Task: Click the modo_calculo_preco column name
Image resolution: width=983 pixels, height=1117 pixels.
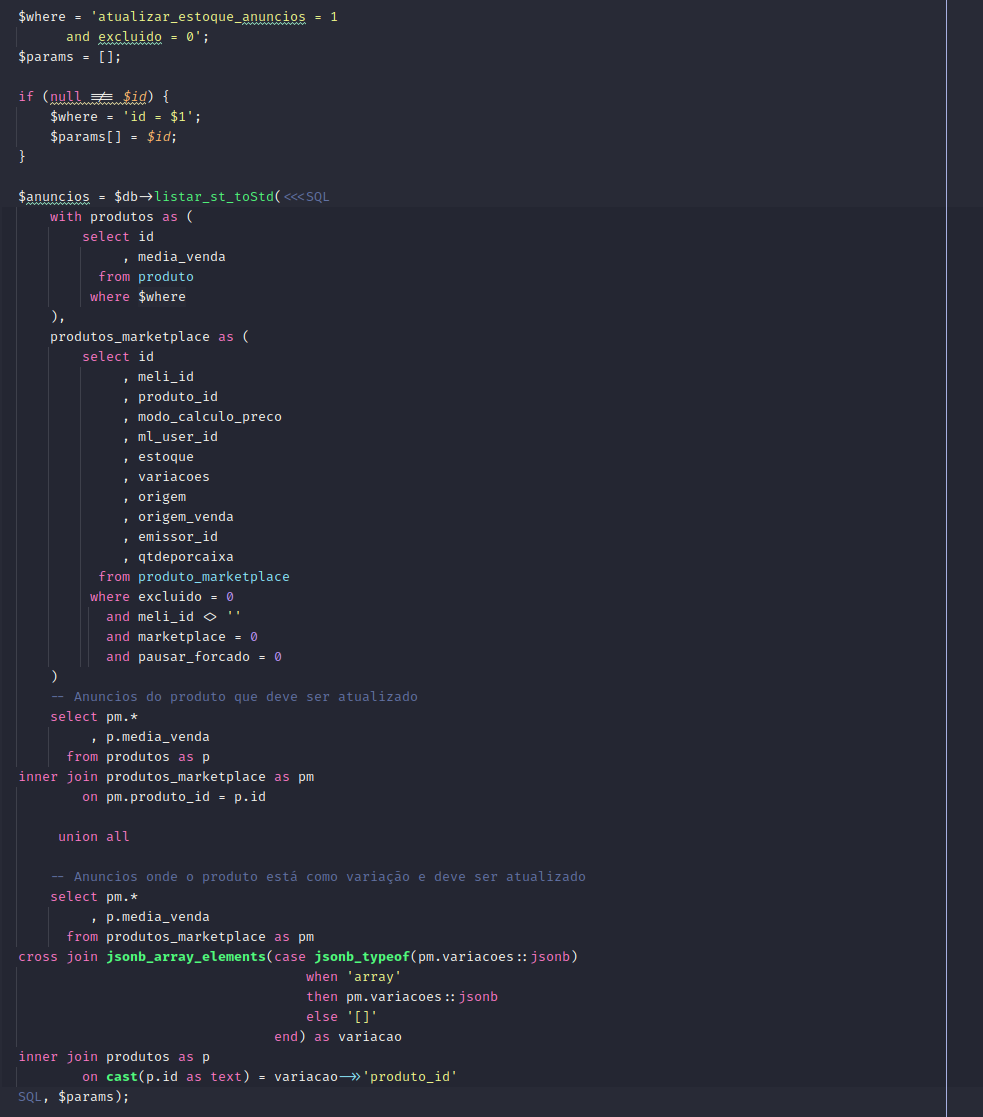Action: (209, 417)
